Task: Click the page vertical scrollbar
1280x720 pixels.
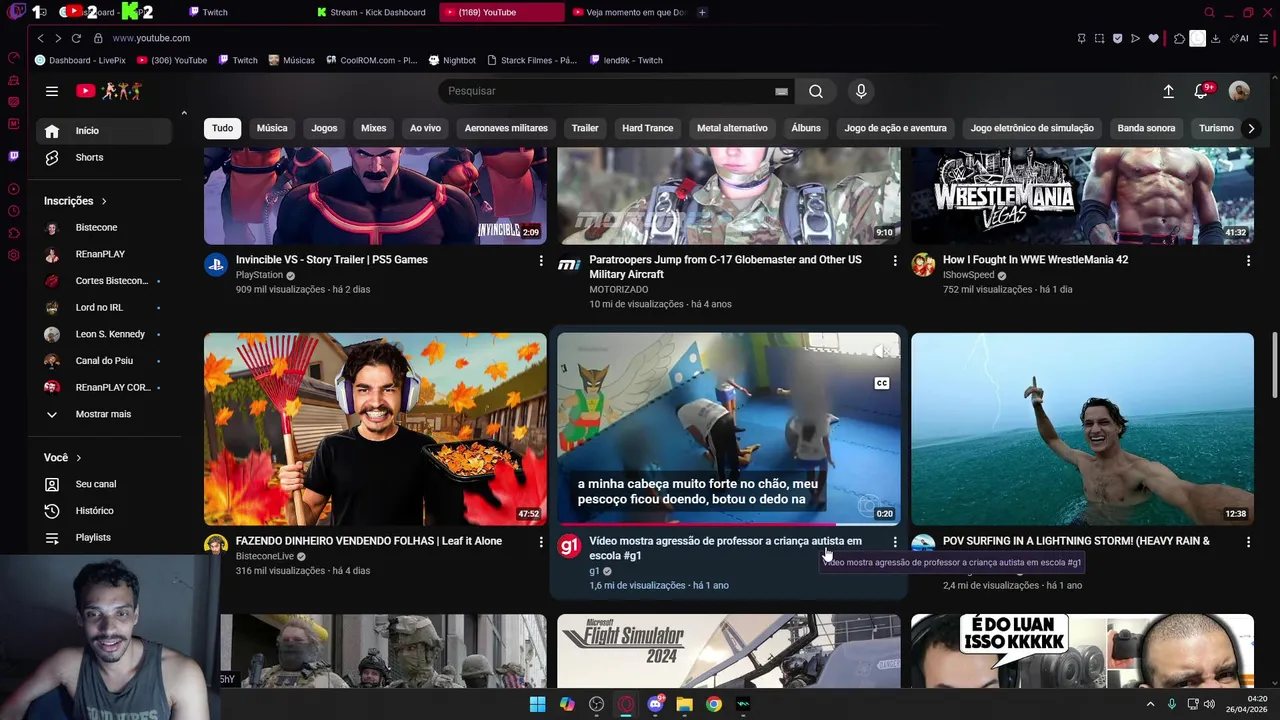Action: 1274,365
